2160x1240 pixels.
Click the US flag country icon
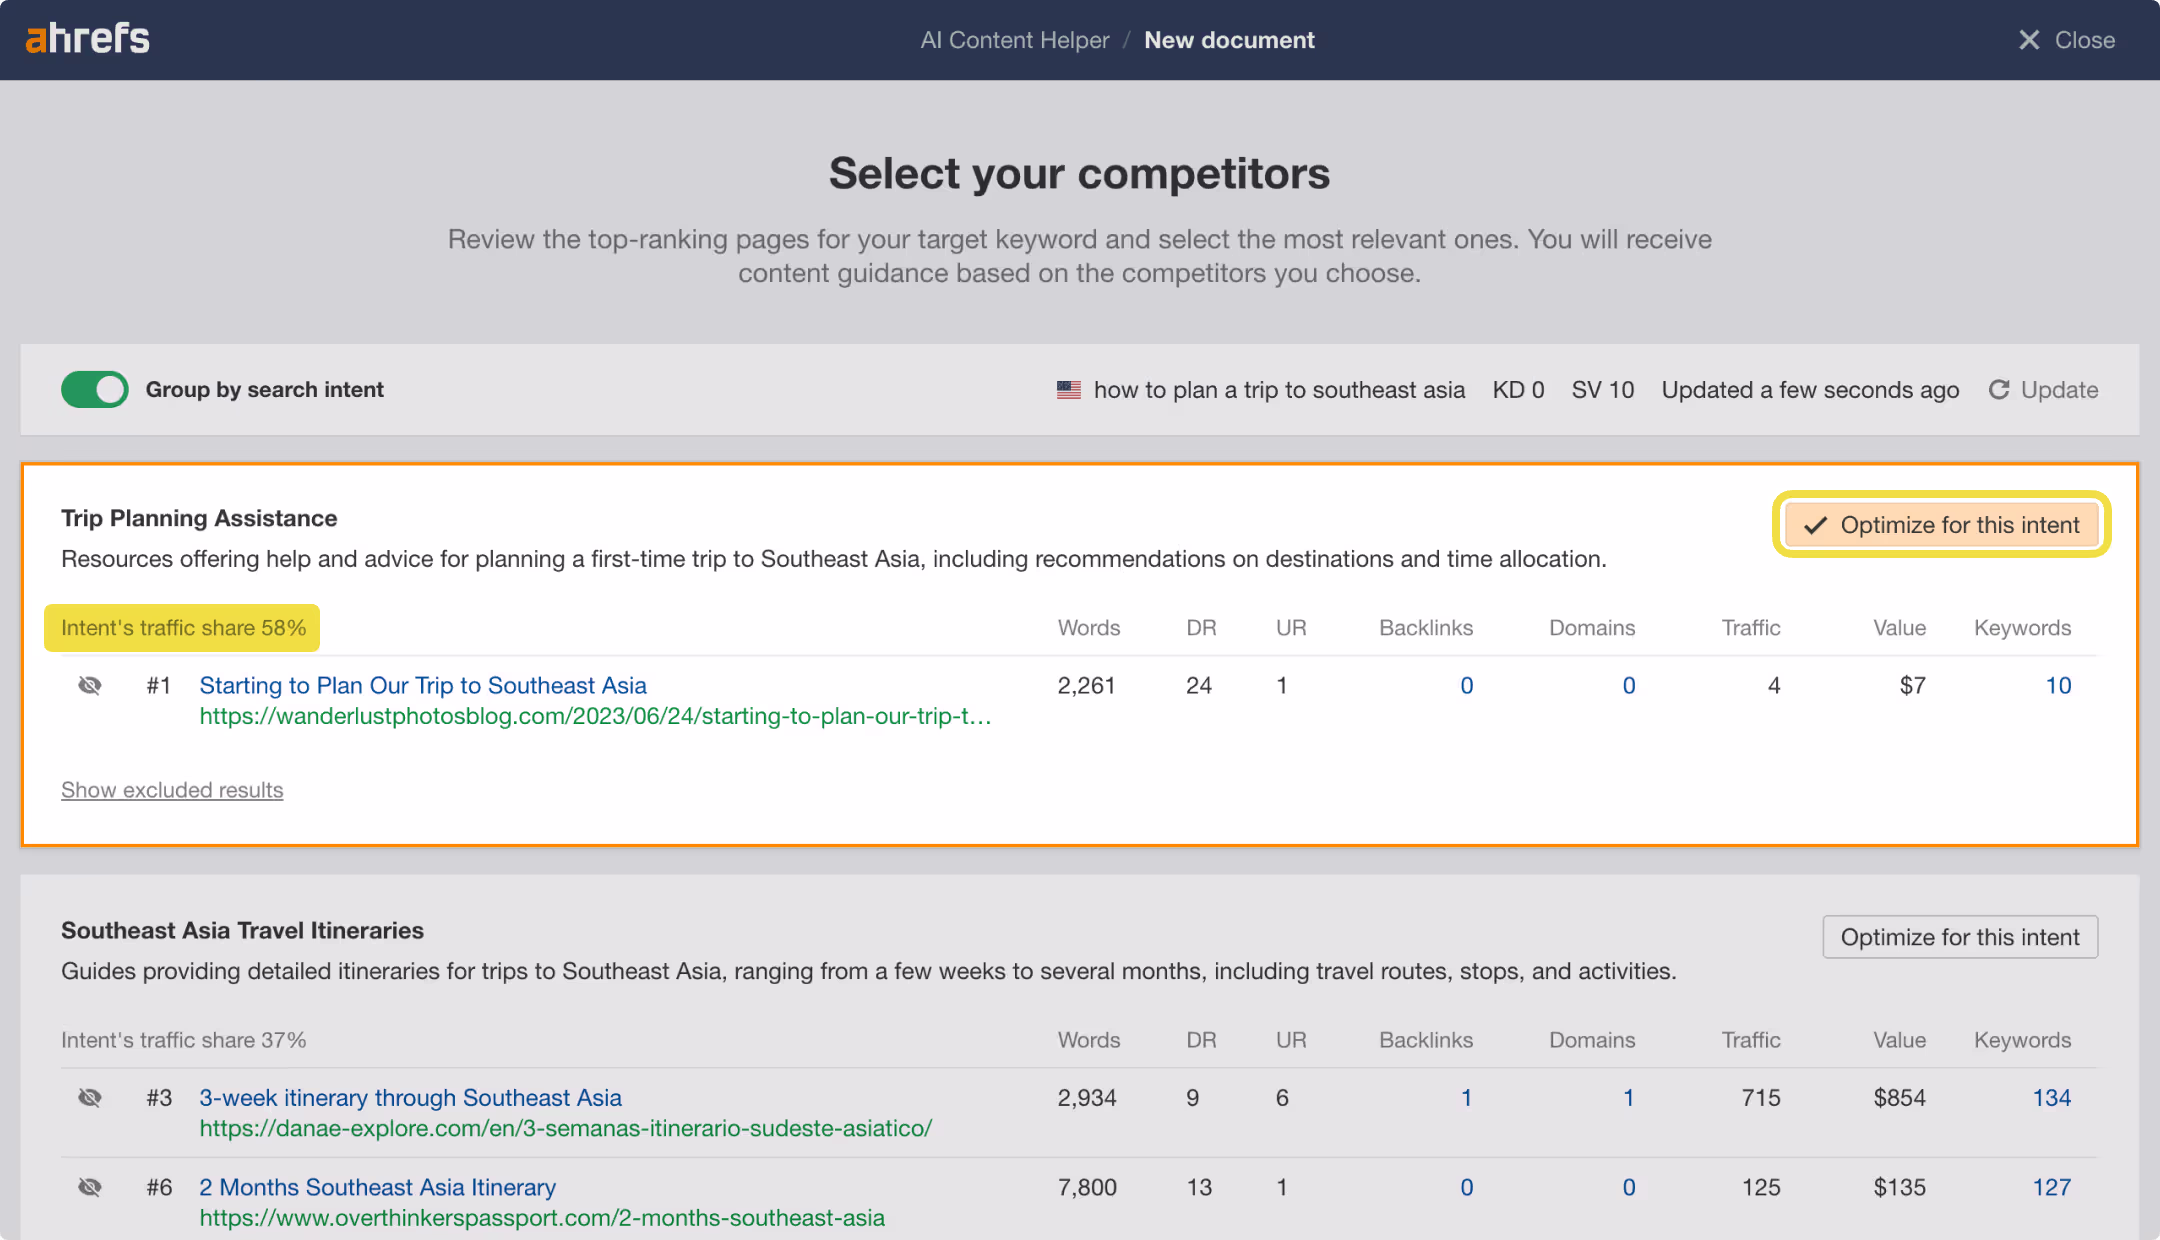[x=1069, y=390]
